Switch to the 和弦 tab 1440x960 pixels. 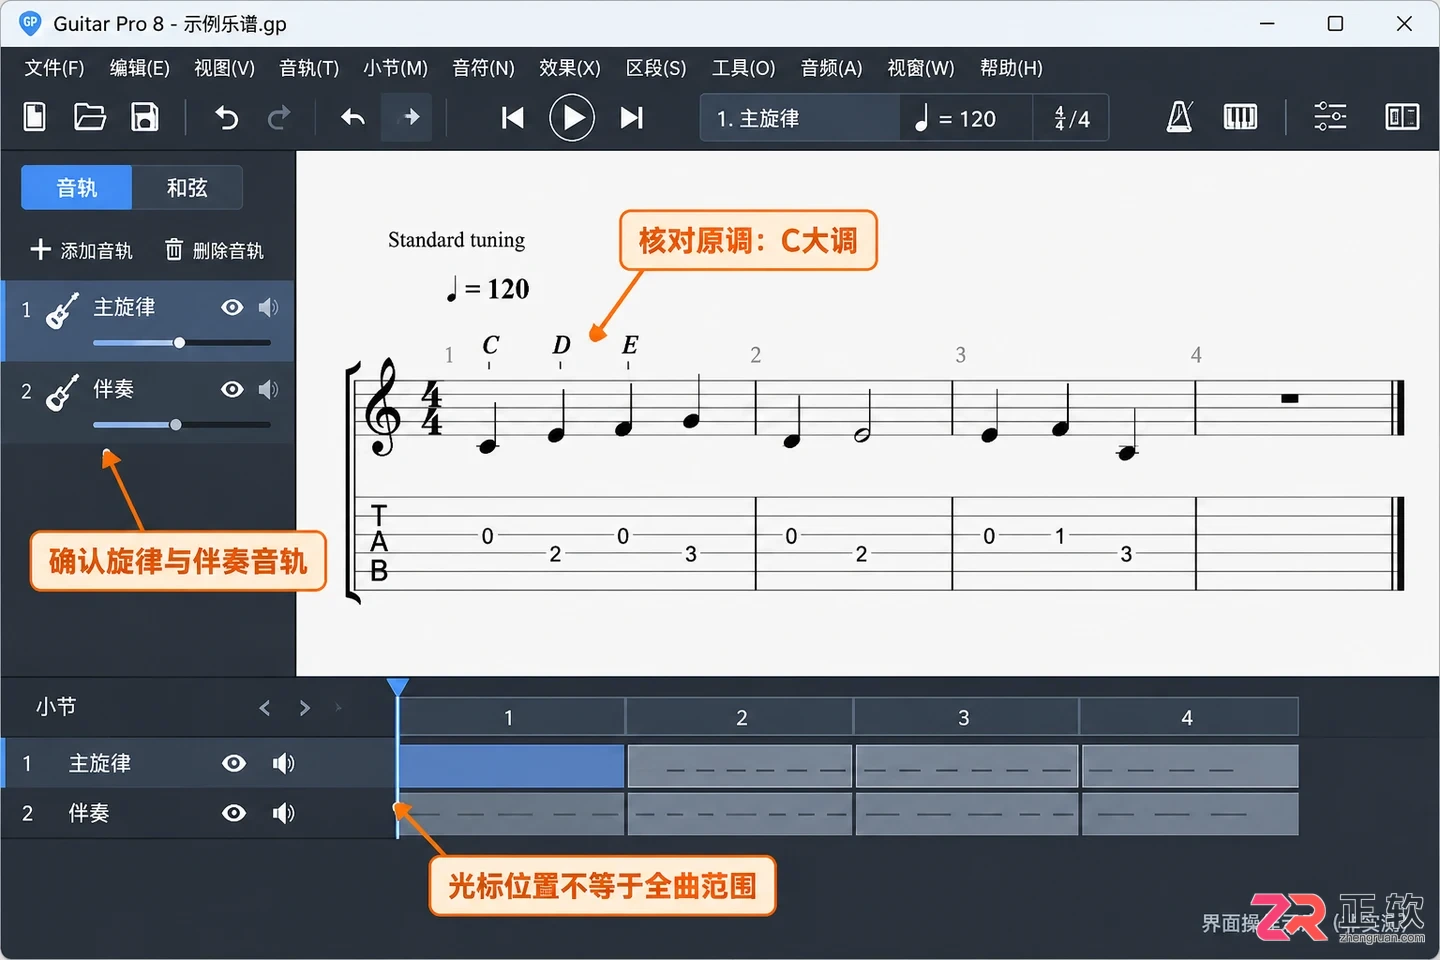(x=187, y=187)
